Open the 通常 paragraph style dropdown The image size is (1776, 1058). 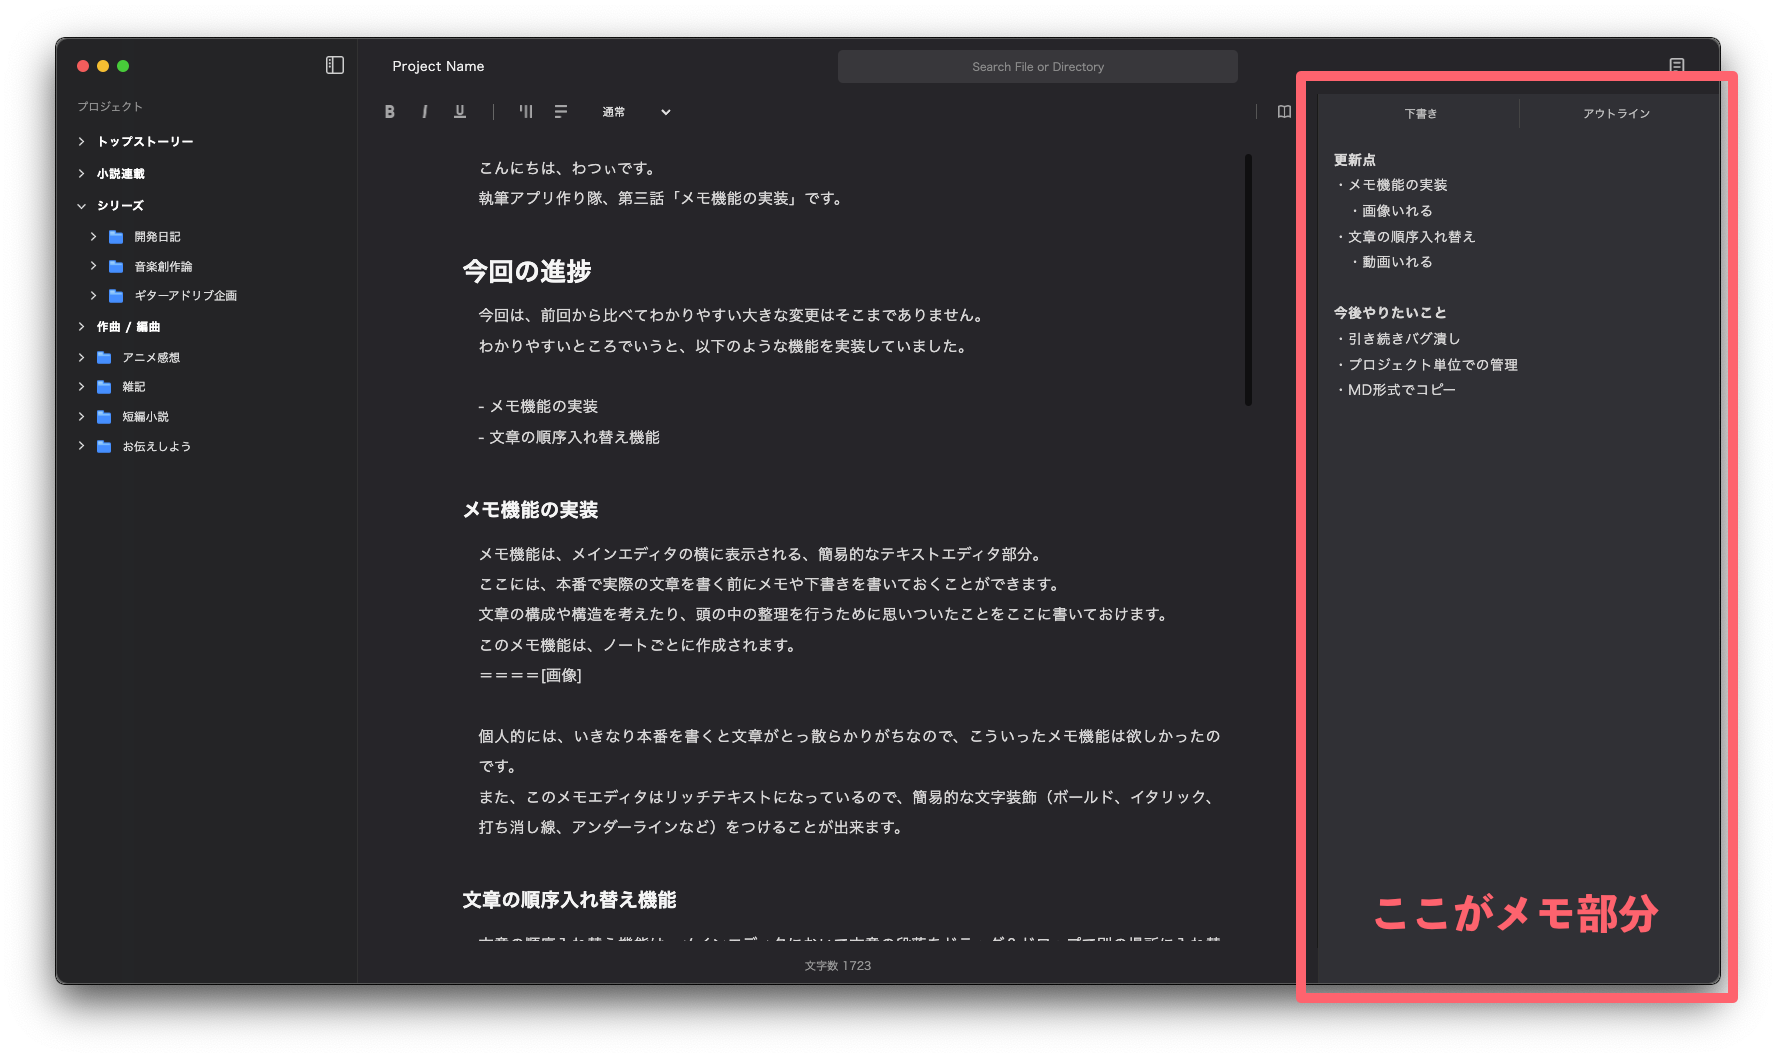click(x=636, y=112)
